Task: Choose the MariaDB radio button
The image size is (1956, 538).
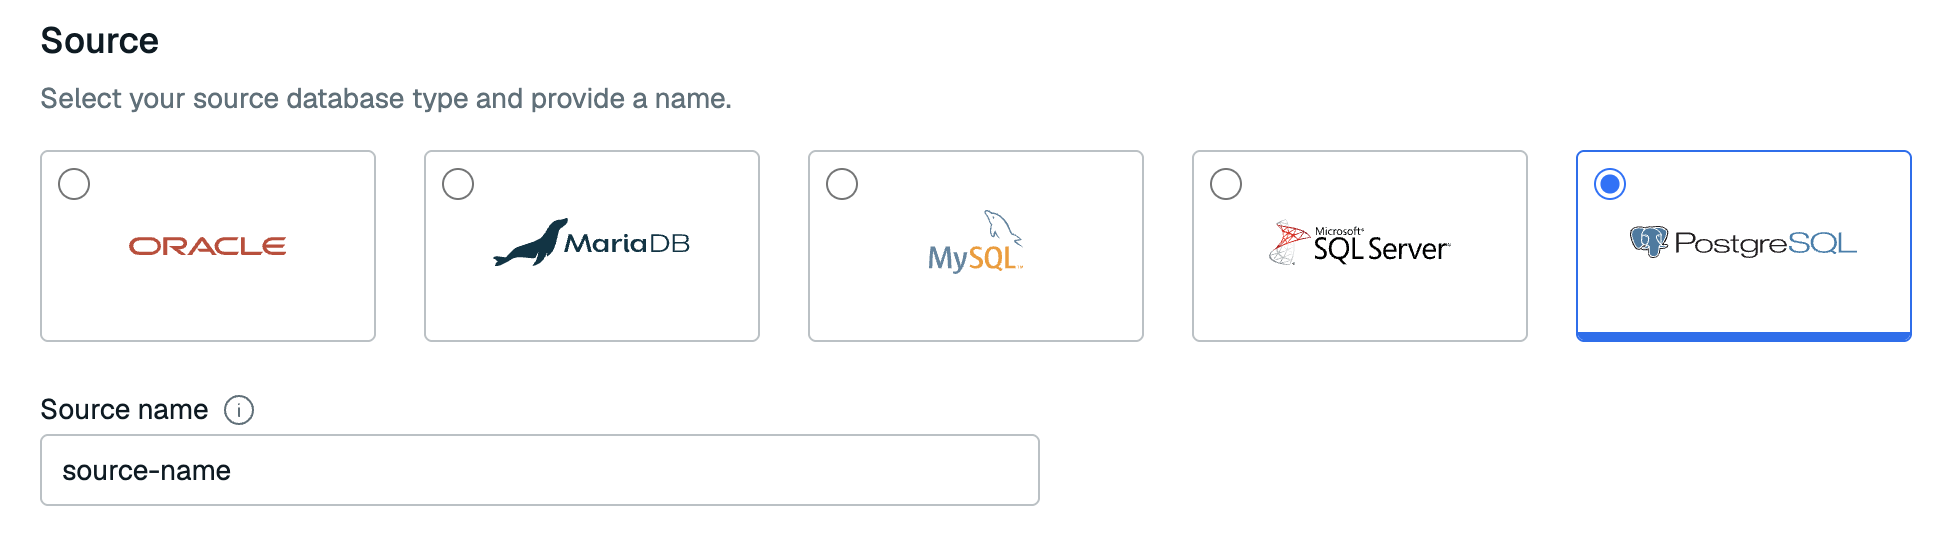Action: click(458, 184)
